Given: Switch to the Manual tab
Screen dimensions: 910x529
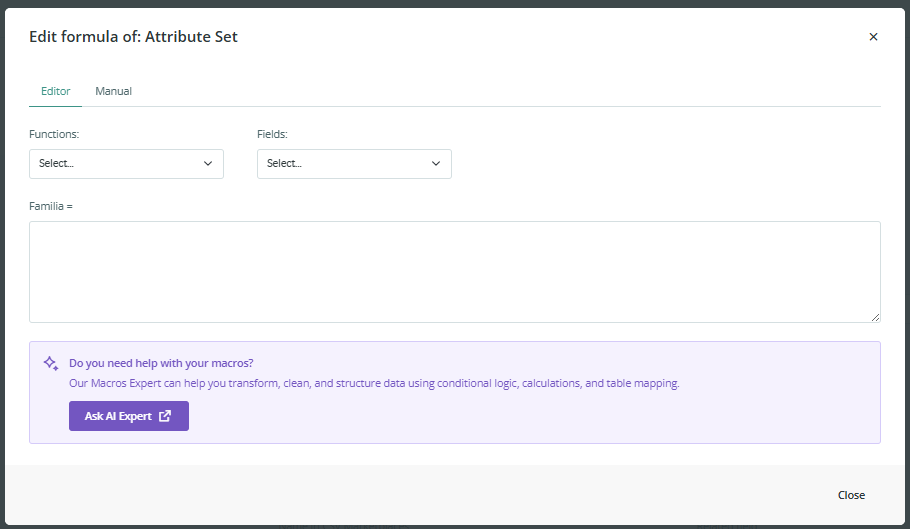Looking at the screenshot, I should point(113,91).
